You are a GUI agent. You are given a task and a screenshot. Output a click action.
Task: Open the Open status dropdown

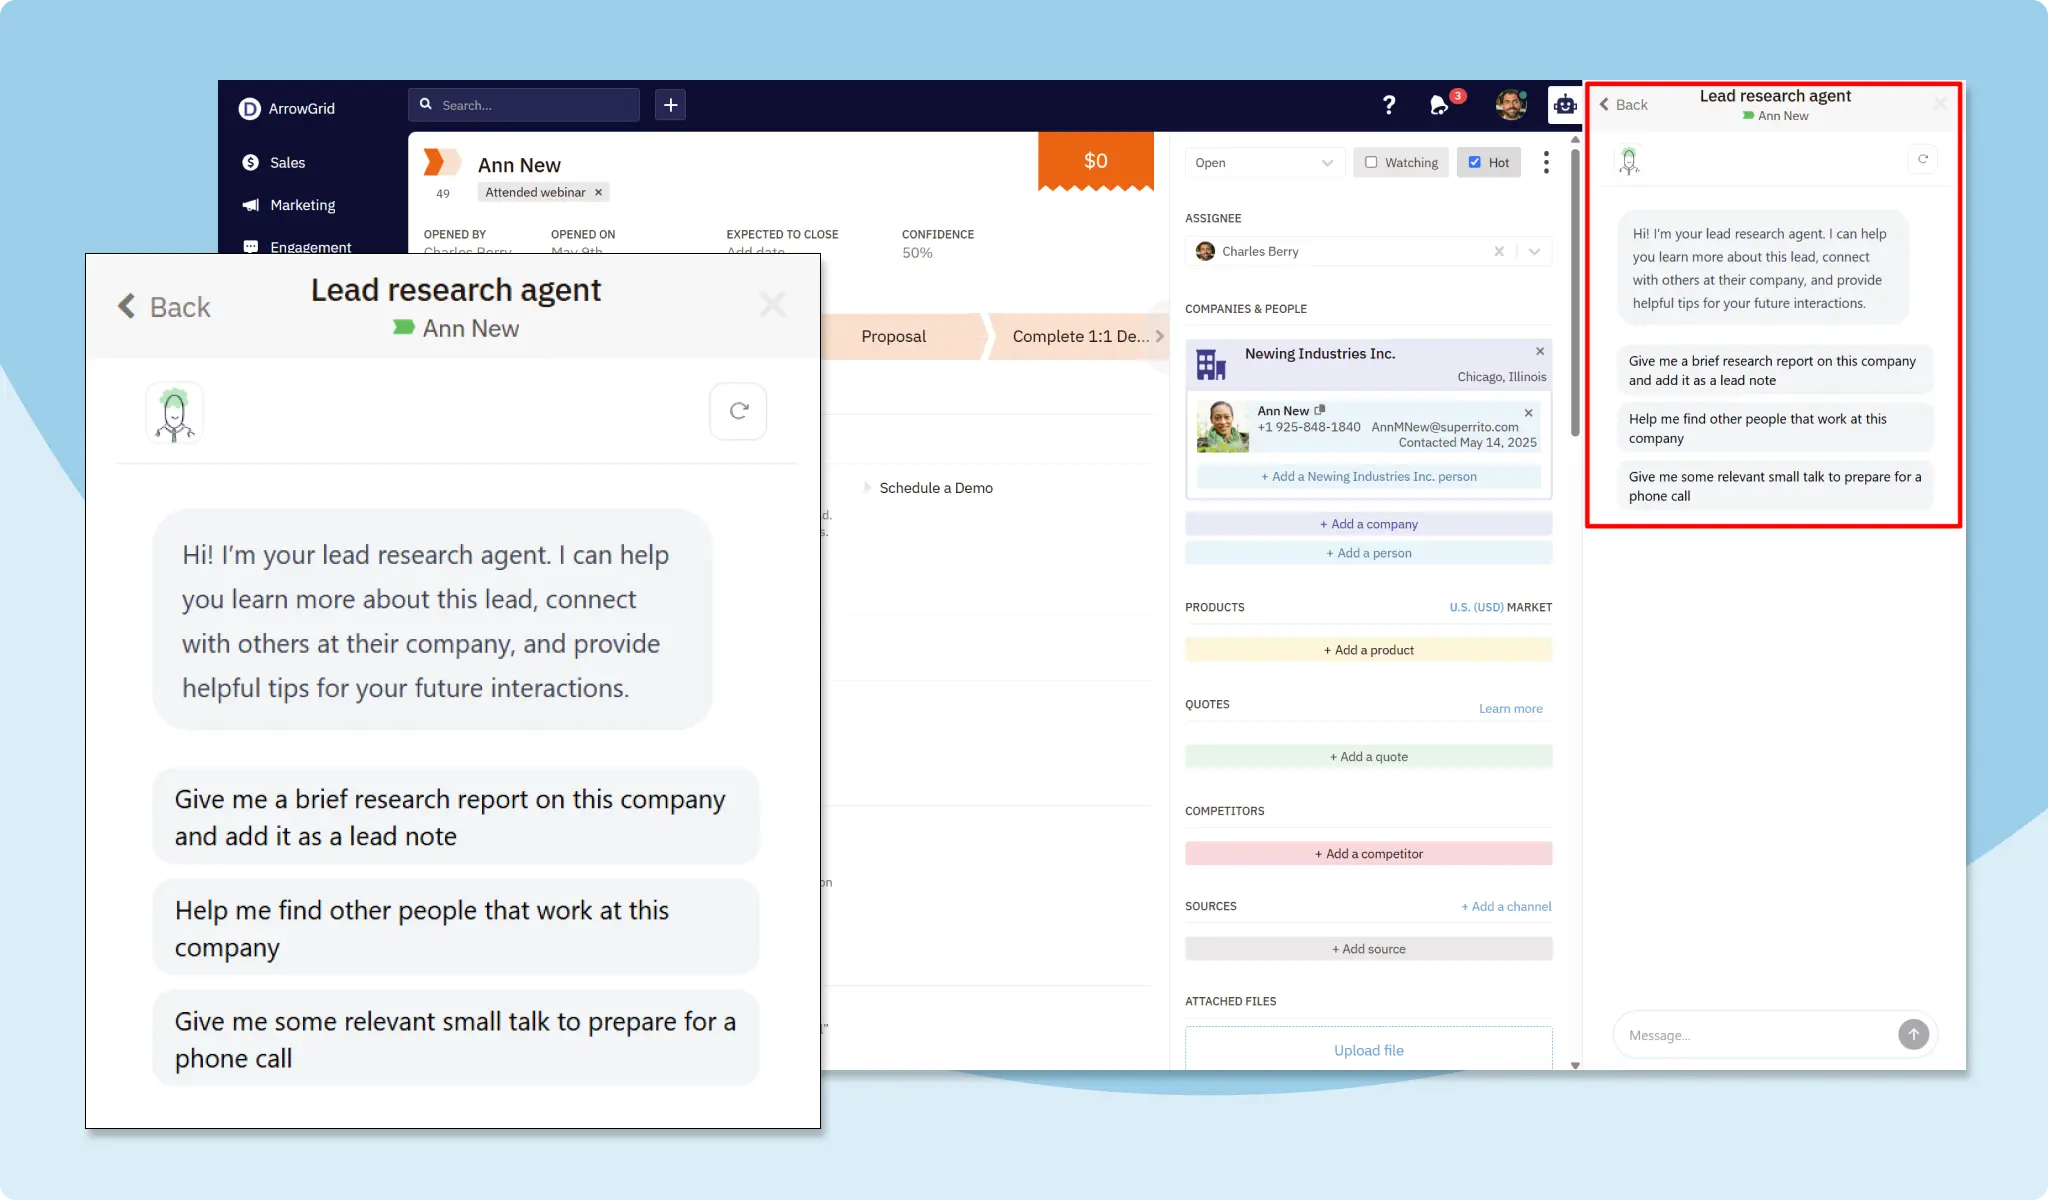click(x=1264, y=163)
